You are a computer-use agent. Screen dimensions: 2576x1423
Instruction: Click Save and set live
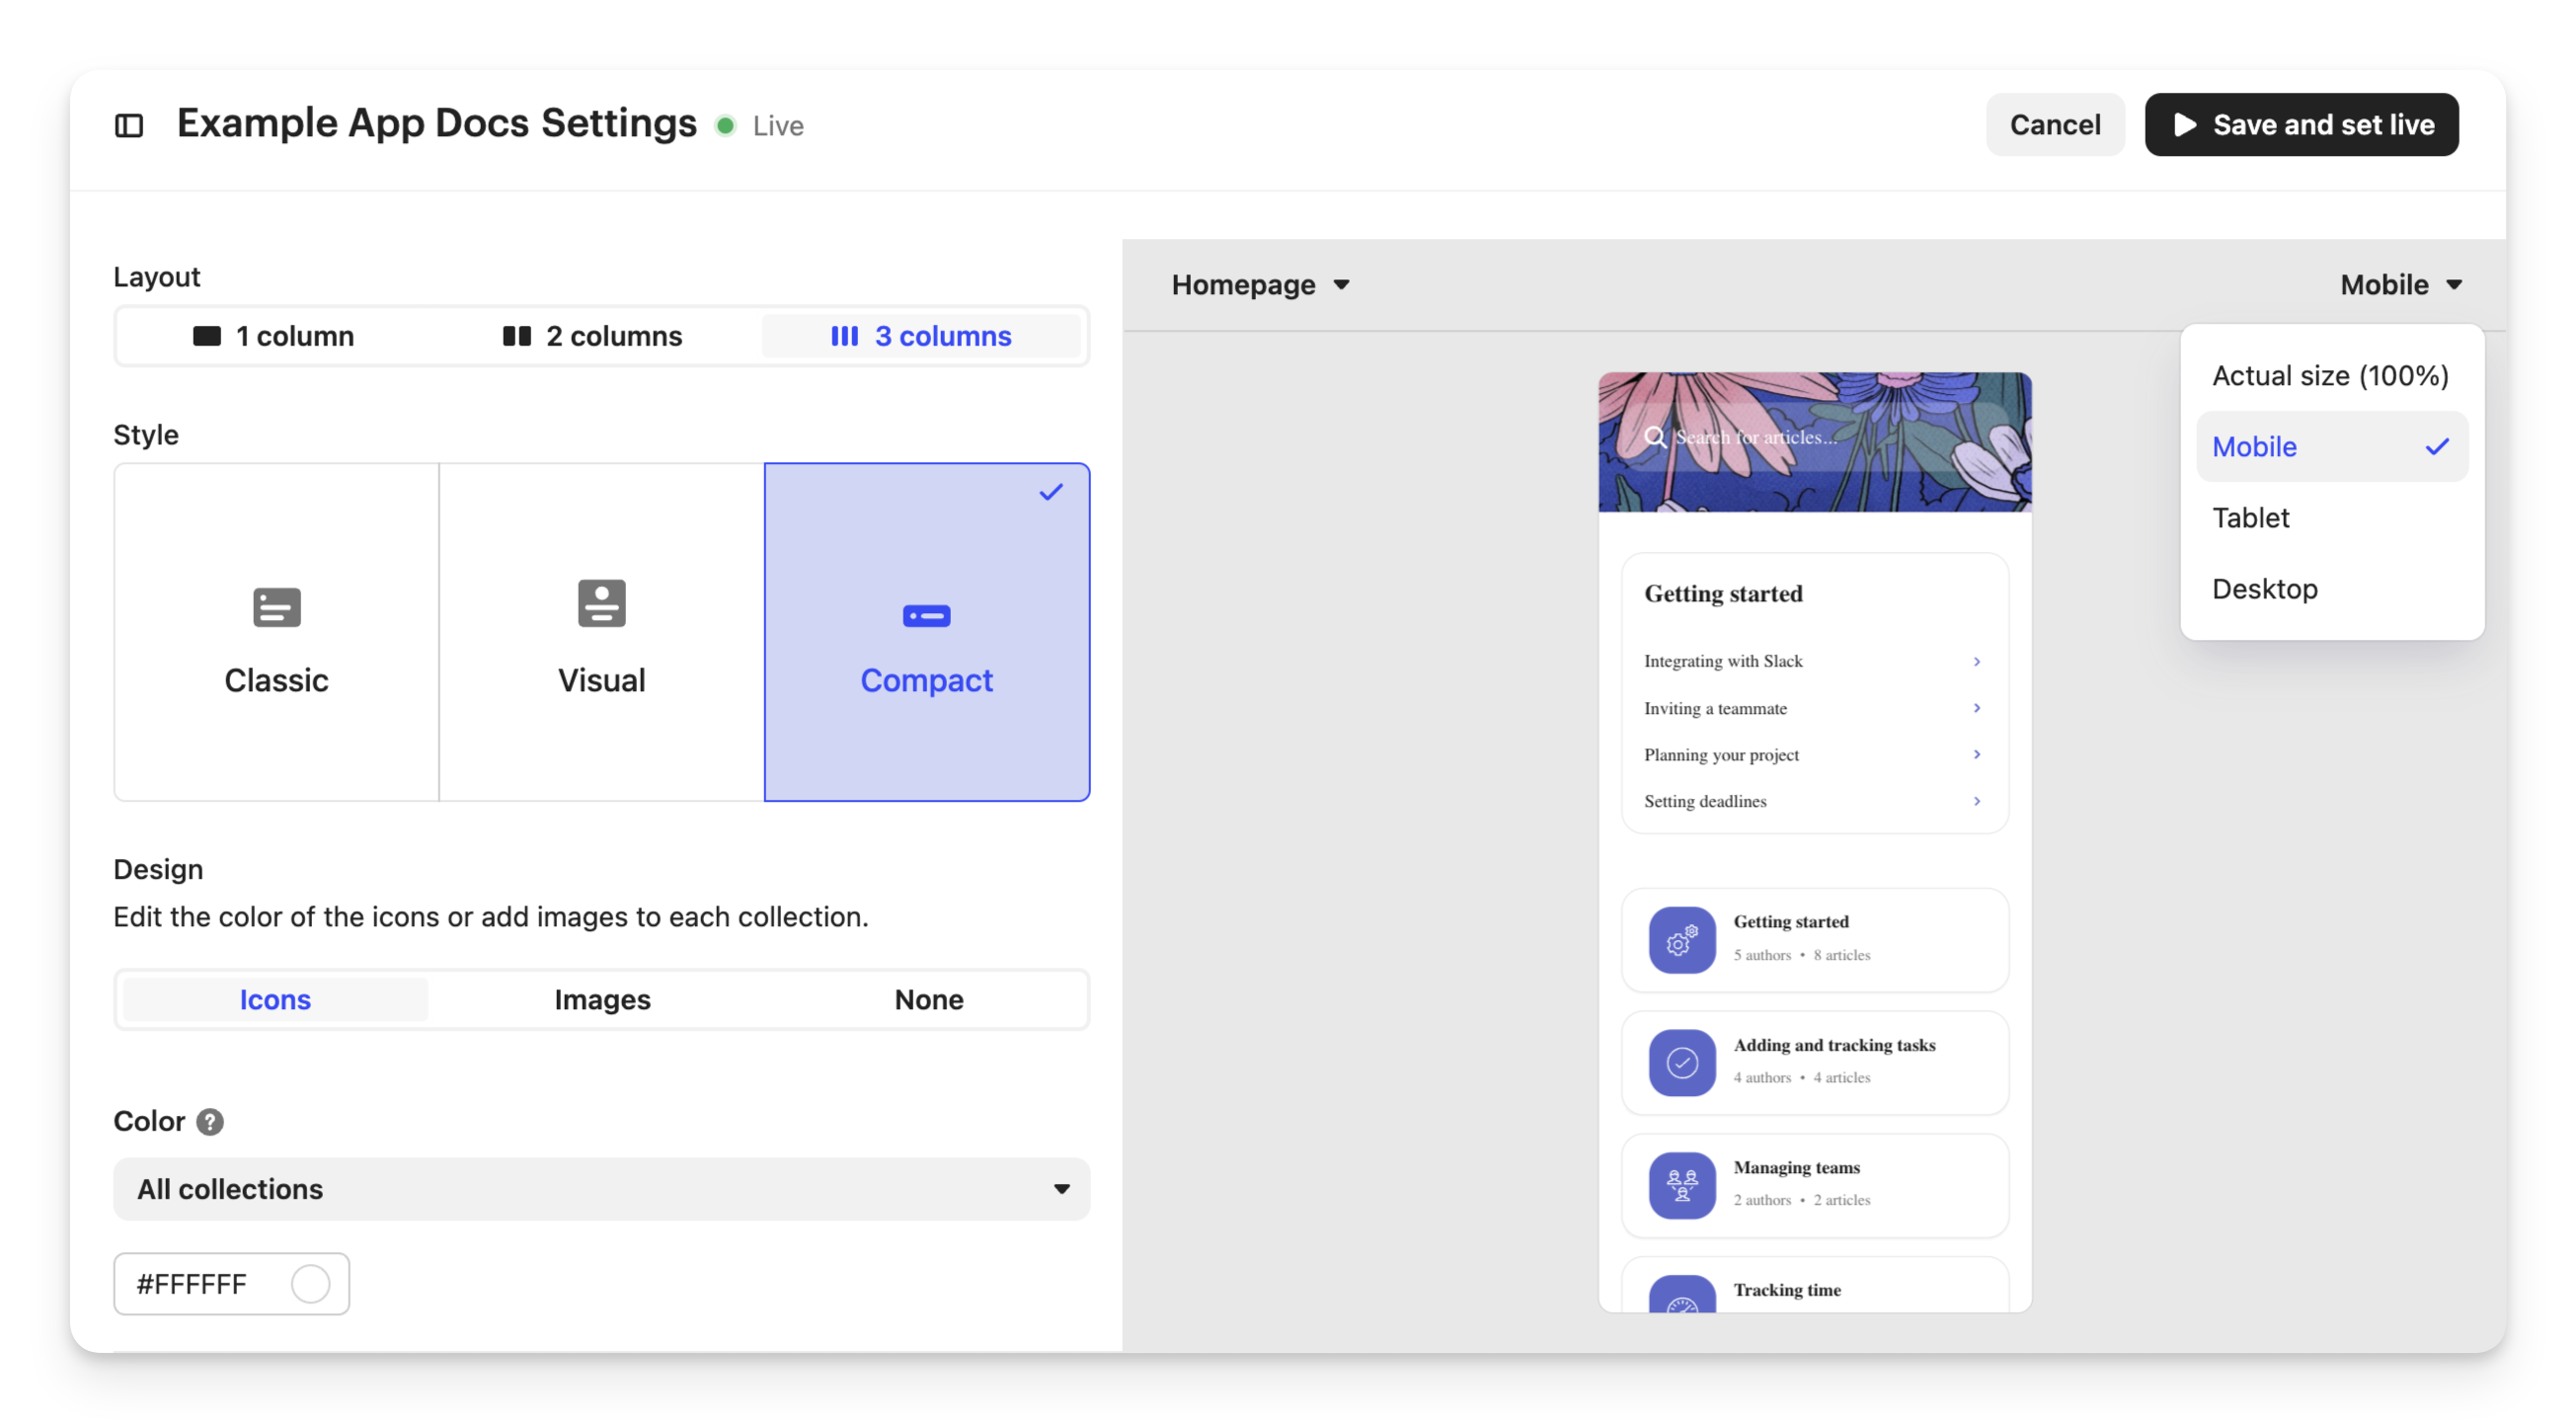point(2301,125)
